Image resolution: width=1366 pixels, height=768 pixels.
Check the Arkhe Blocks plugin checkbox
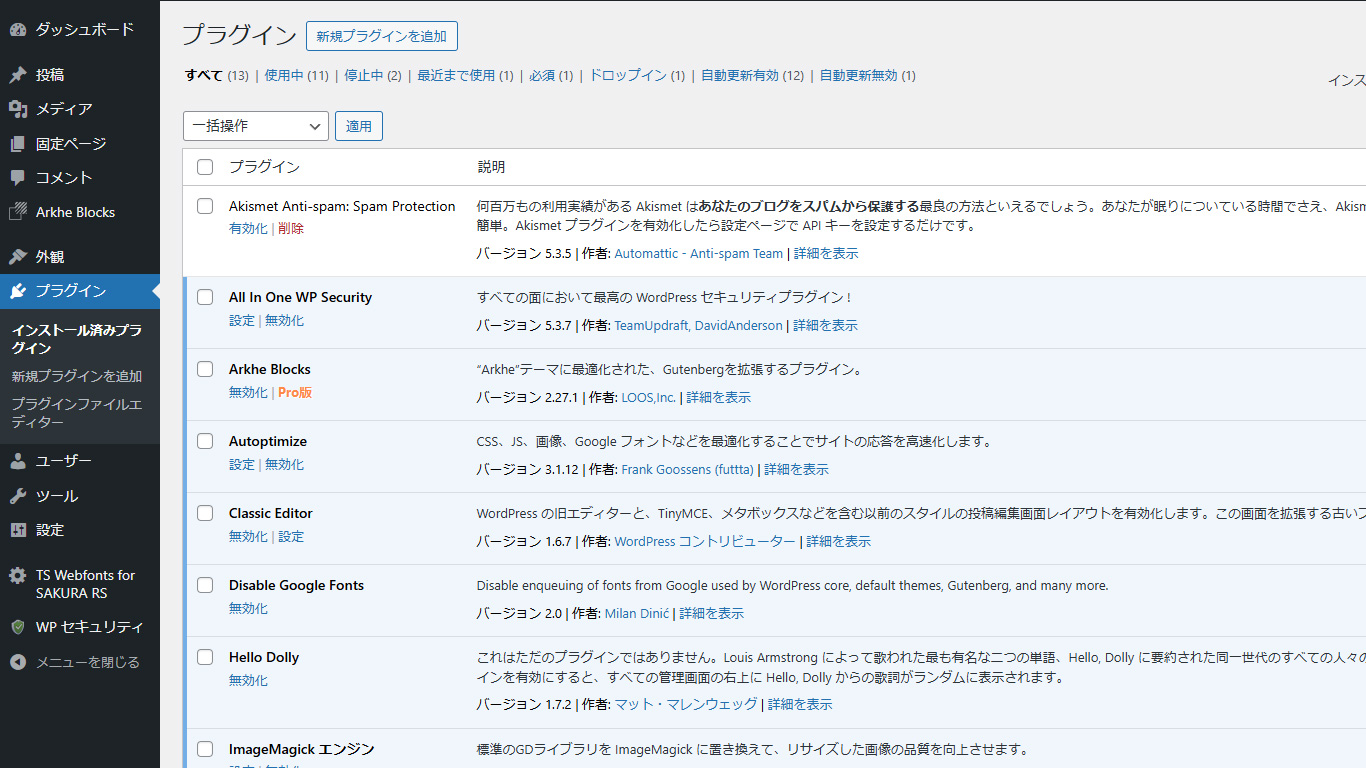pos(205,369)
